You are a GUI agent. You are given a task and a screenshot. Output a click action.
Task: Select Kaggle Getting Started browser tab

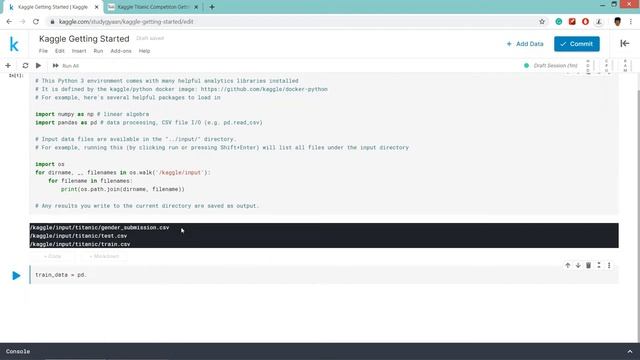[x=53, y=7]
